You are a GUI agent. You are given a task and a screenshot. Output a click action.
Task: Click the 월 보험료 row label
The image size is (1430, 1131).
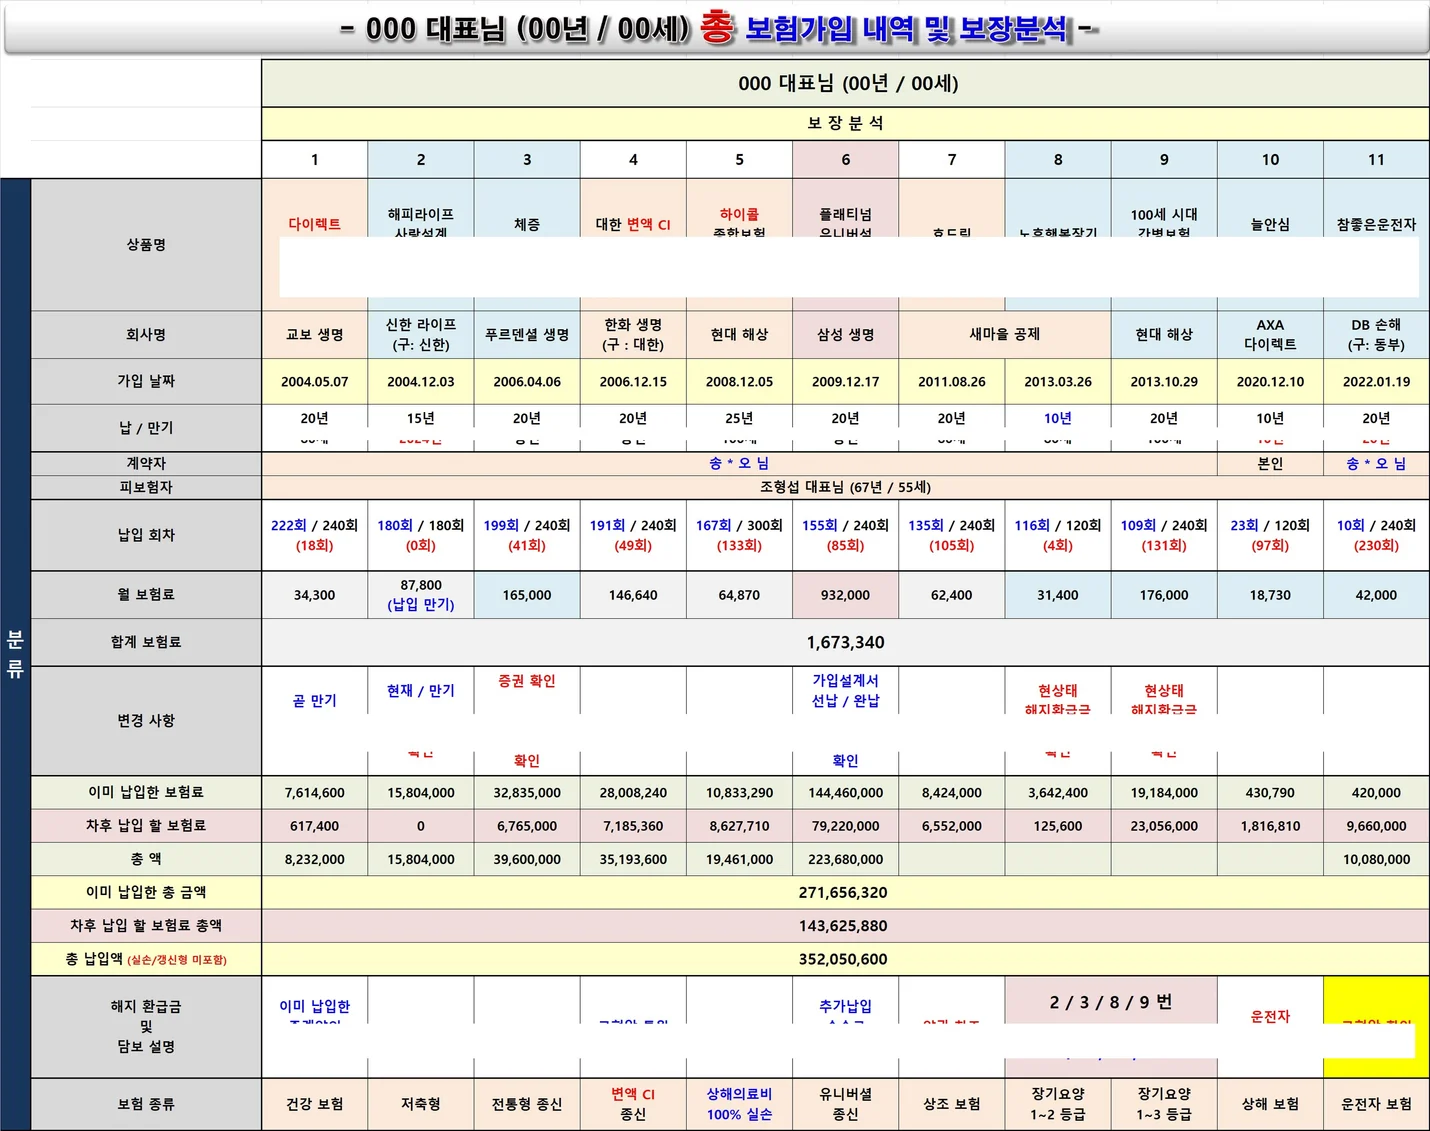point(146,594)
